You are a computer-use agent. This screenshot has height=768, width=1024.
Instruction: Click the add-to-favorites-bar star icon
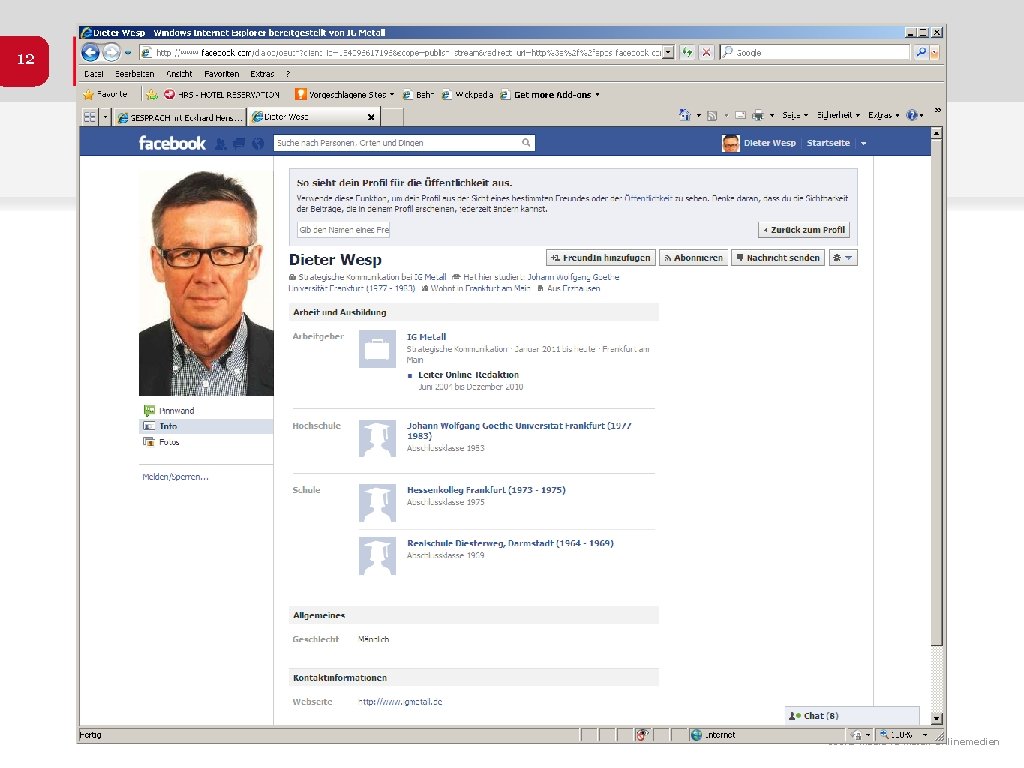[152, 95]
